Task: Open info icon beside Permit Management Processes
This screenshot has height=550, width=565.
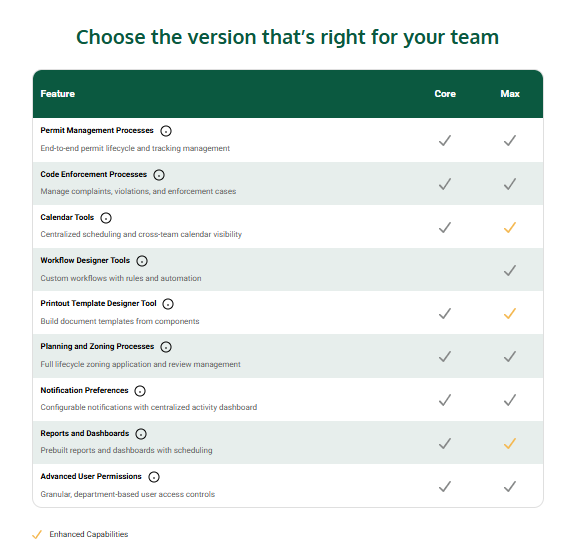Action: pos(166,131)
